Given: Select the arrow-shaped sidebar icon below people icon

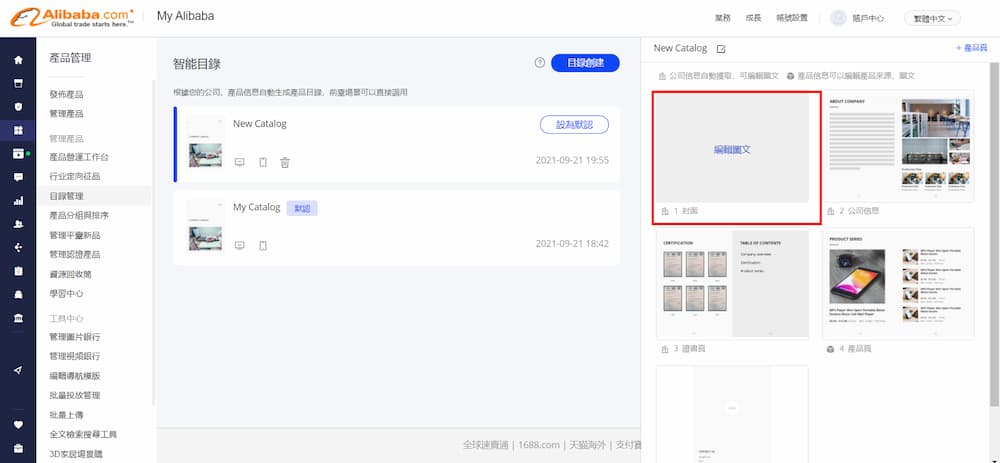Looking at the screenshot, I should coord(18,247).
